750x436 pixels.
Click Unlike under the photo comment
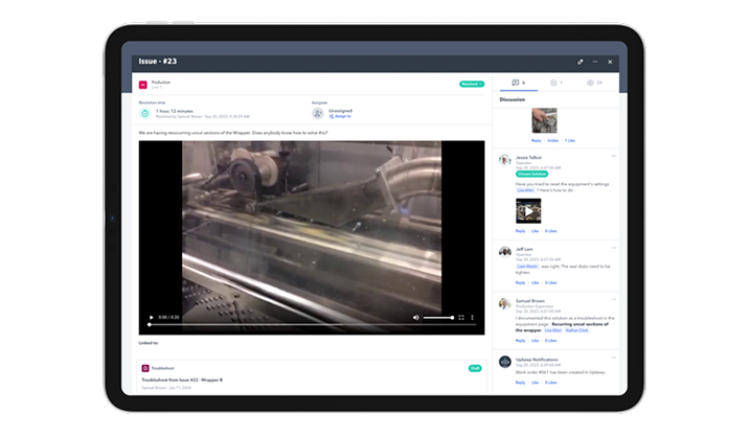[x=552, y=141]
